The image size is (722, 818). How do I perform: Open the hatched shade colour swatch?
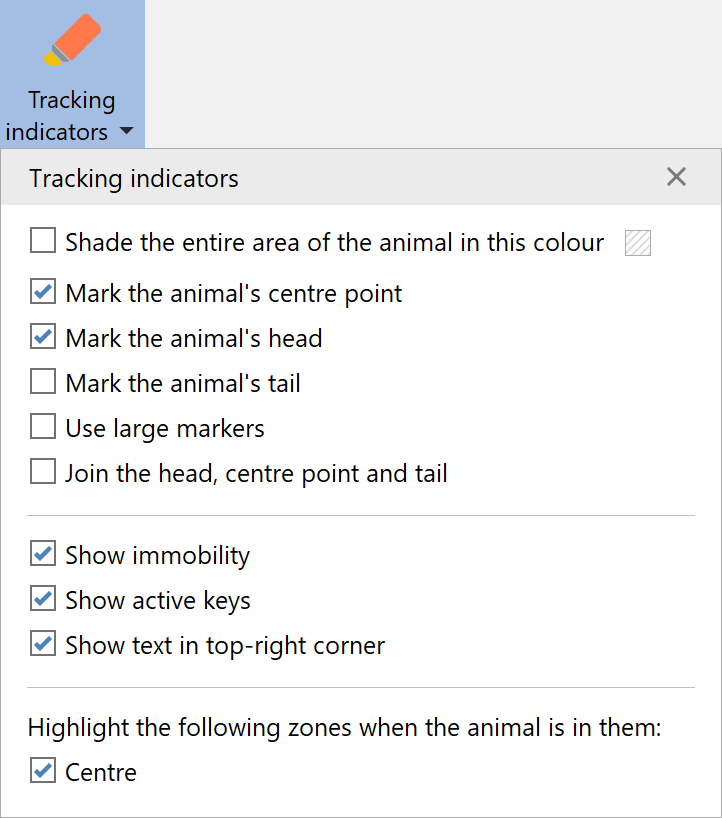638,243
